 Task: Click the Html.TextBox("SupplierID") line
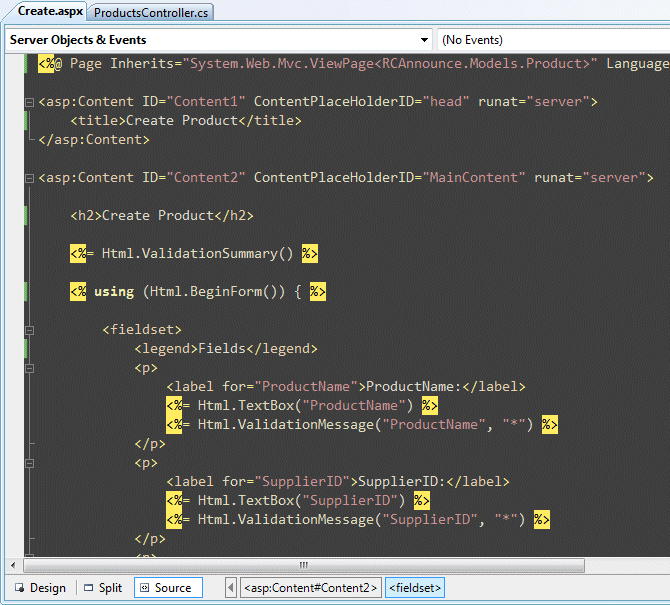[298, 501]
